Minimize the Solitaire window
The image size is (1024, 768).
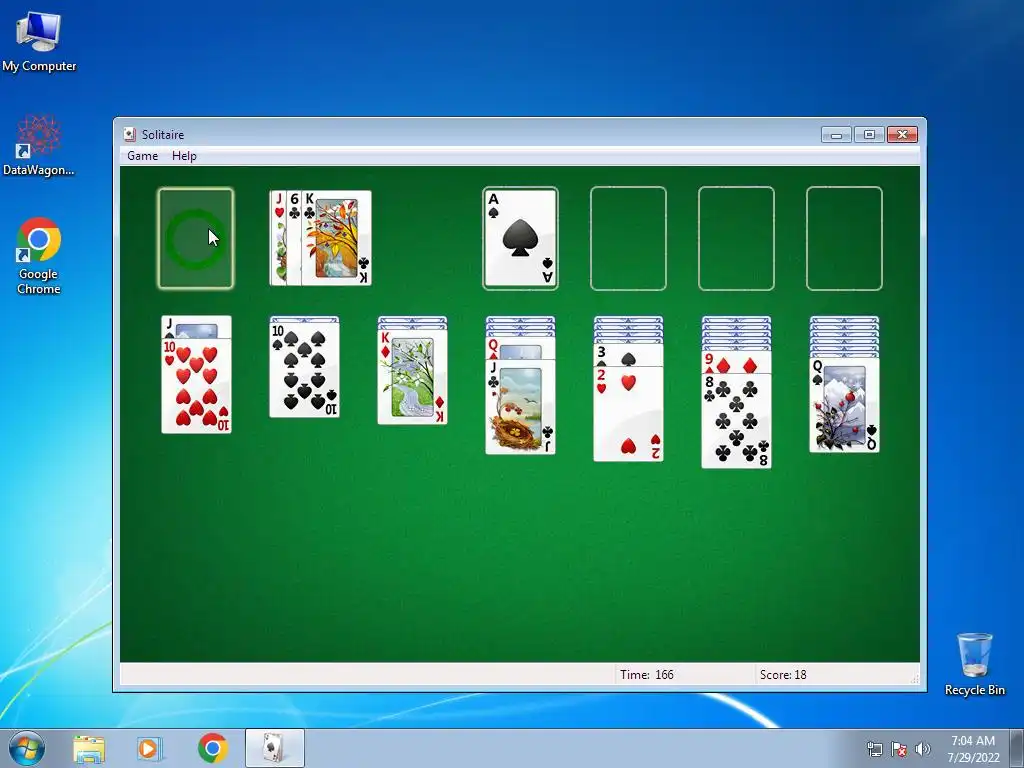tap(837, 135)
